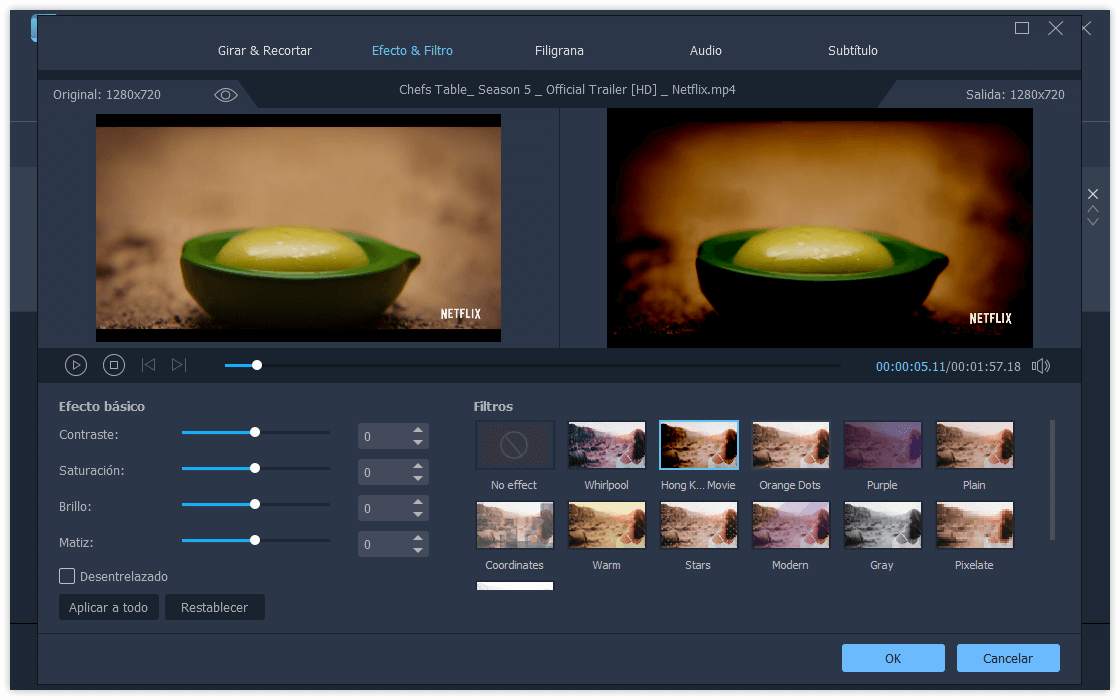Maximize the edit dialog window

click(x=1022, y=28)
